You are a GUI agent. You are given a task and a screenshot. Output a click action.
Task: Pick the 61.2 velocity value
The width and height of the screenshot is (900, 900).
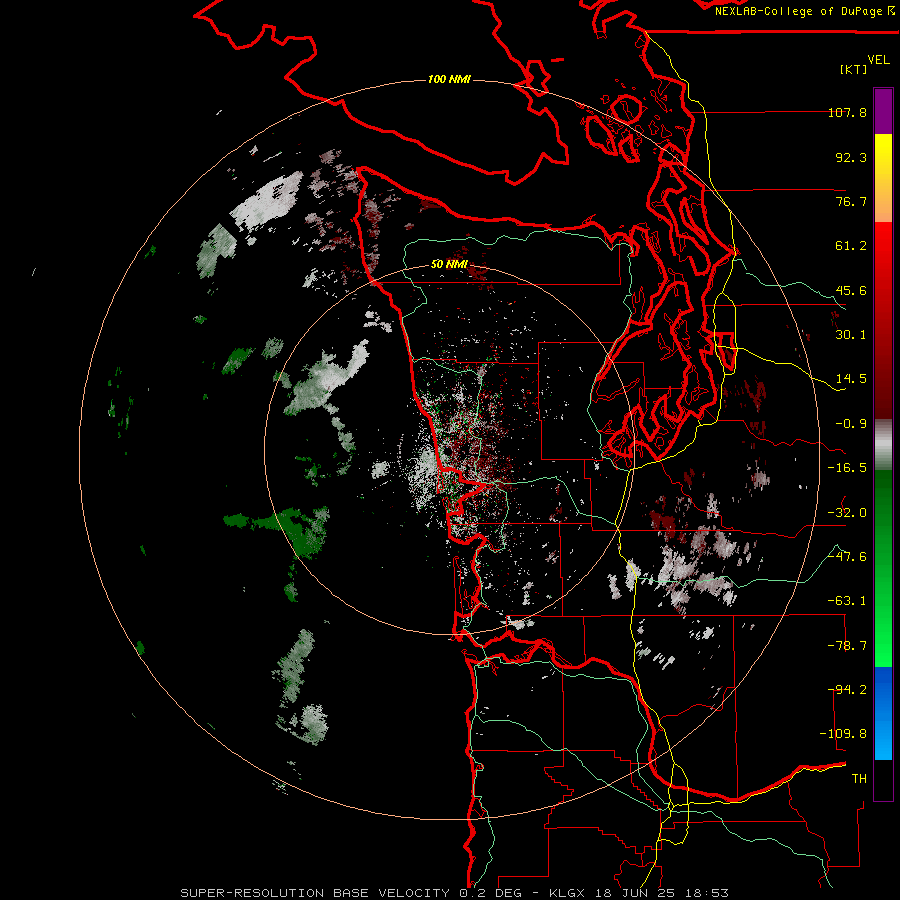851,246
